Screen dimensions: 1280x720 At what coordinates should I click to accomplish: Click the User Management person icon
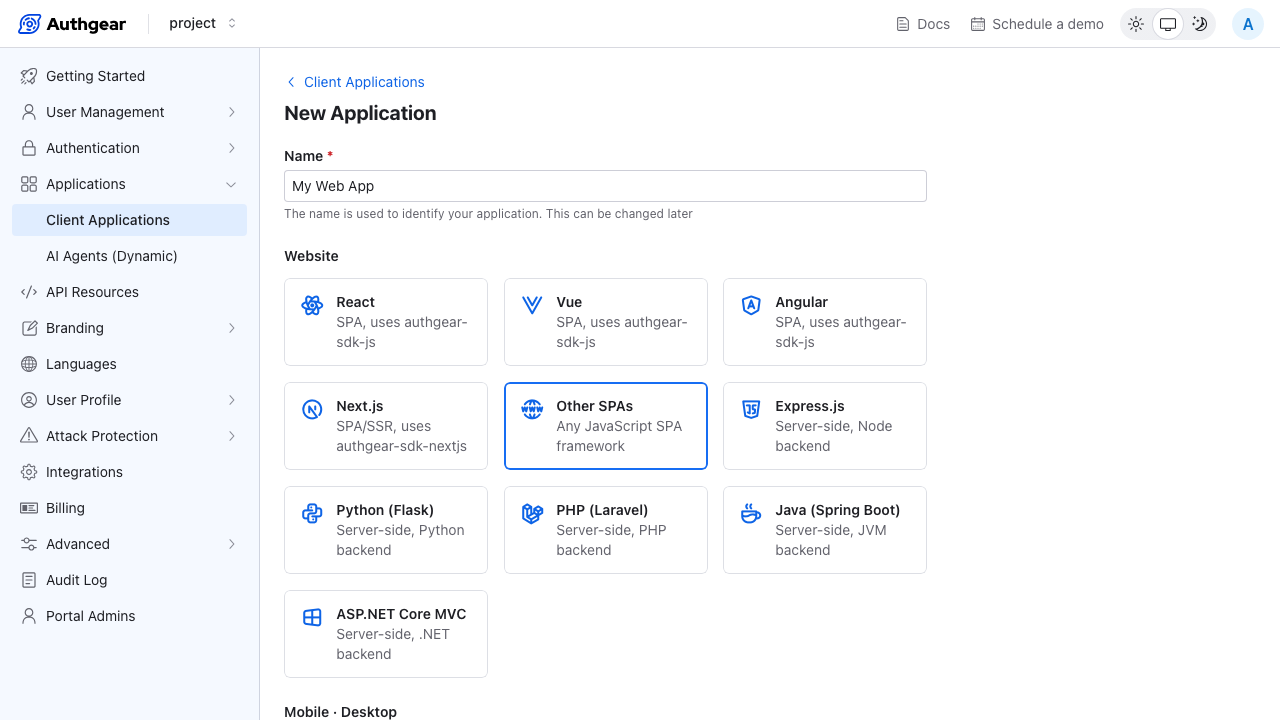pyautogui.click(x=29, y=112)
